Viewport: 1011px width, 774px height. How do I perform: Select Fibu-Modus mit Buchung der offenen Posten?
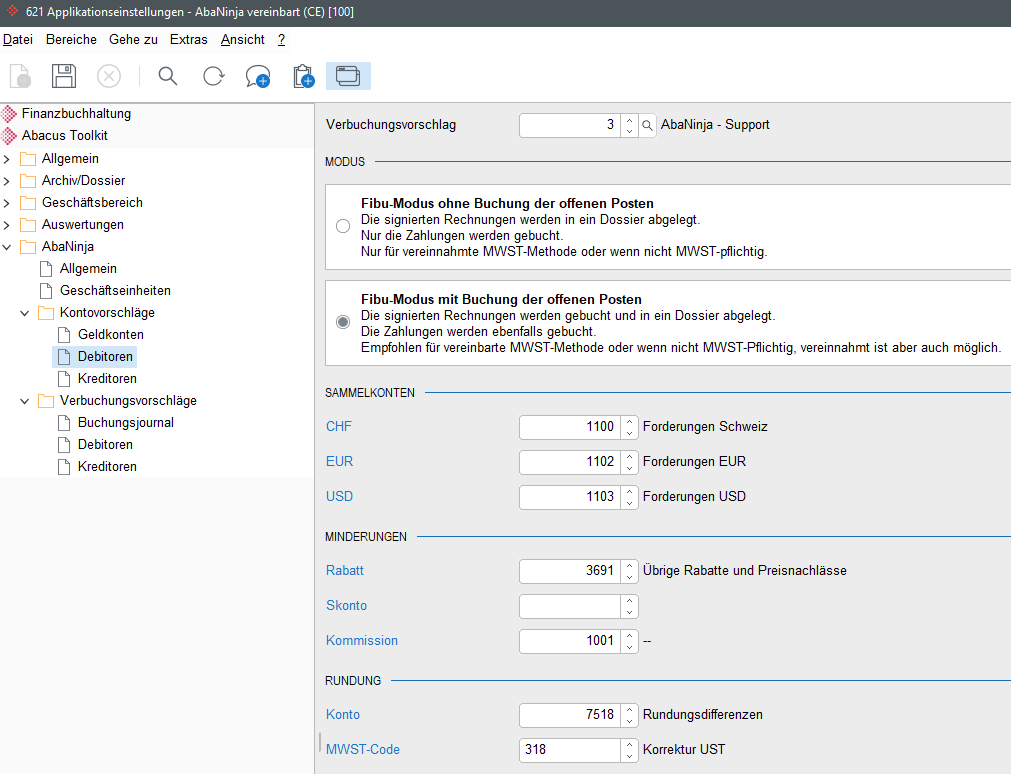pyautogui.click(x=343, y=322)
